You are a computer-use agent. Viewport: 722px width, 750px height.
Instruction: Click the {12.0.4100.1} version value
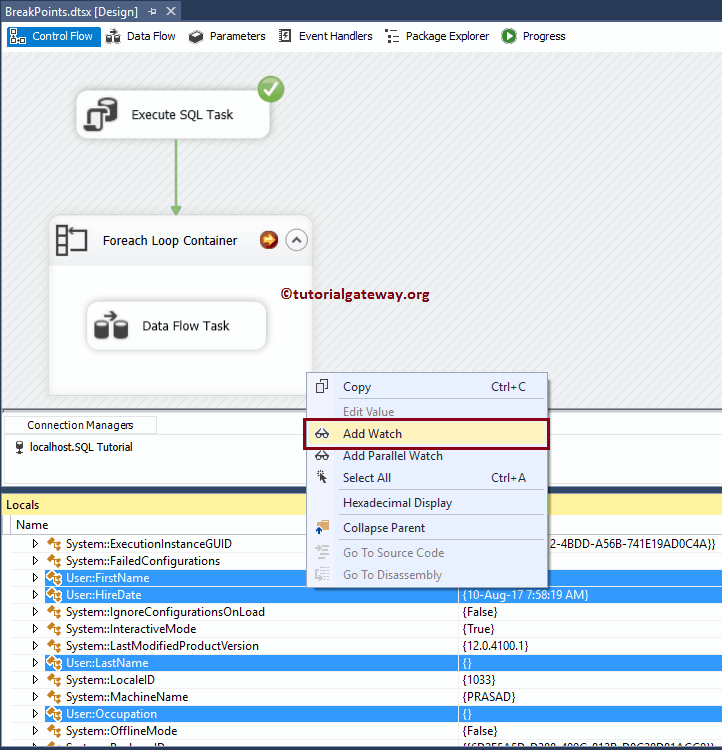tap(496, 646)
